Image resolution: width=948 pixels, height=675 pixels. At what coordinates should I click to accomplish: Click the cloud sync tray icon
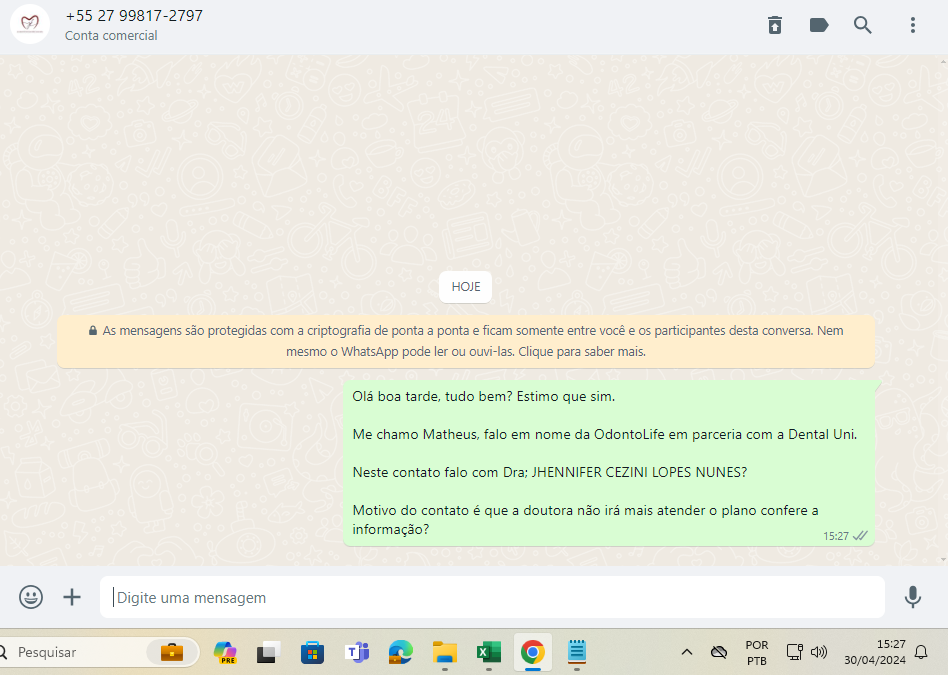[719, 652]
